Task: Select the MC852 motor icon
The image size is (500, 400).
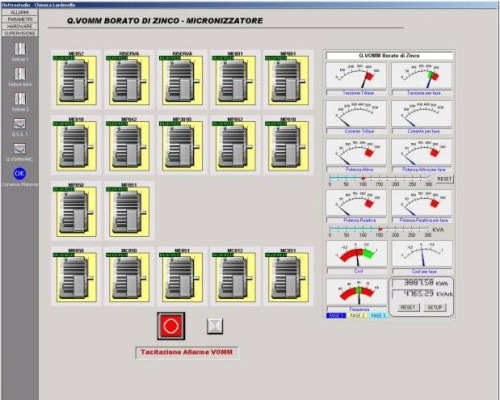Action: [x=235, y=276]
